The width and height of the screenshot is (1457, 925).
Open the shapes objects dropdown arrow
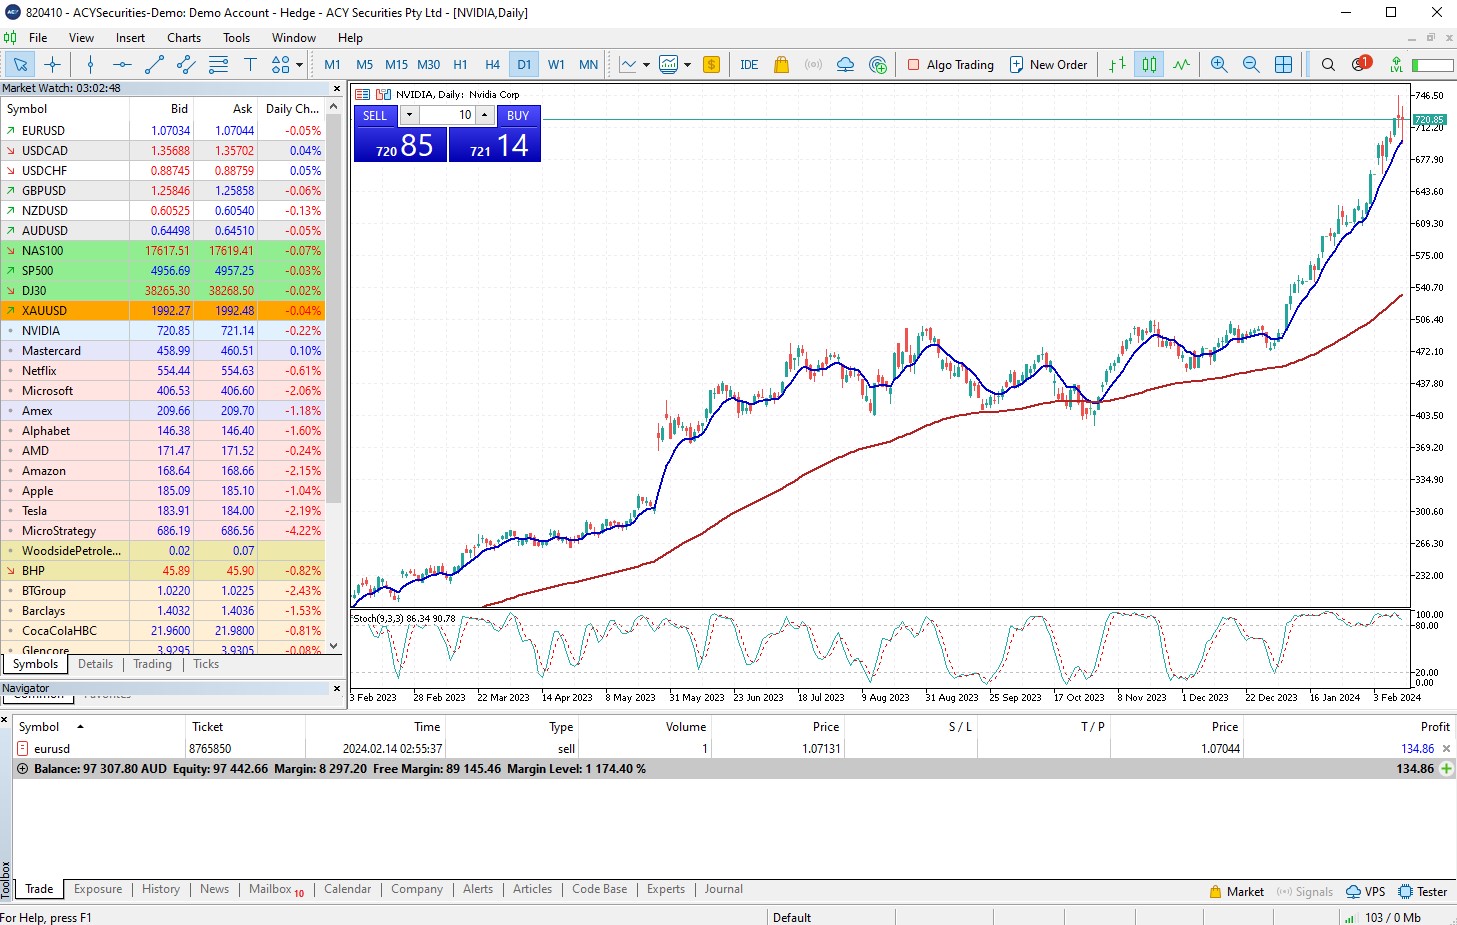click(299, 65)
